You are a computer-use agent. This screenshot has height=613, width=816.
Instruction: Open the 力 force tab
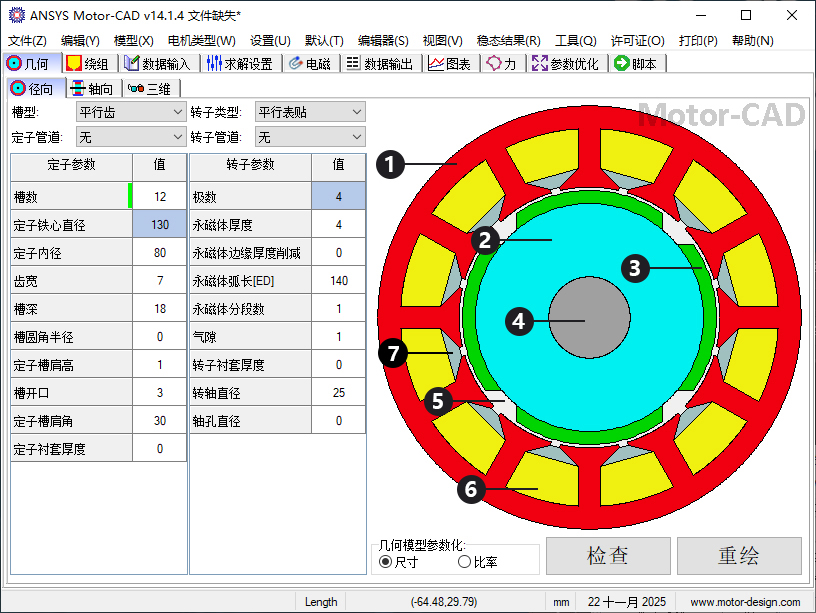502,63
